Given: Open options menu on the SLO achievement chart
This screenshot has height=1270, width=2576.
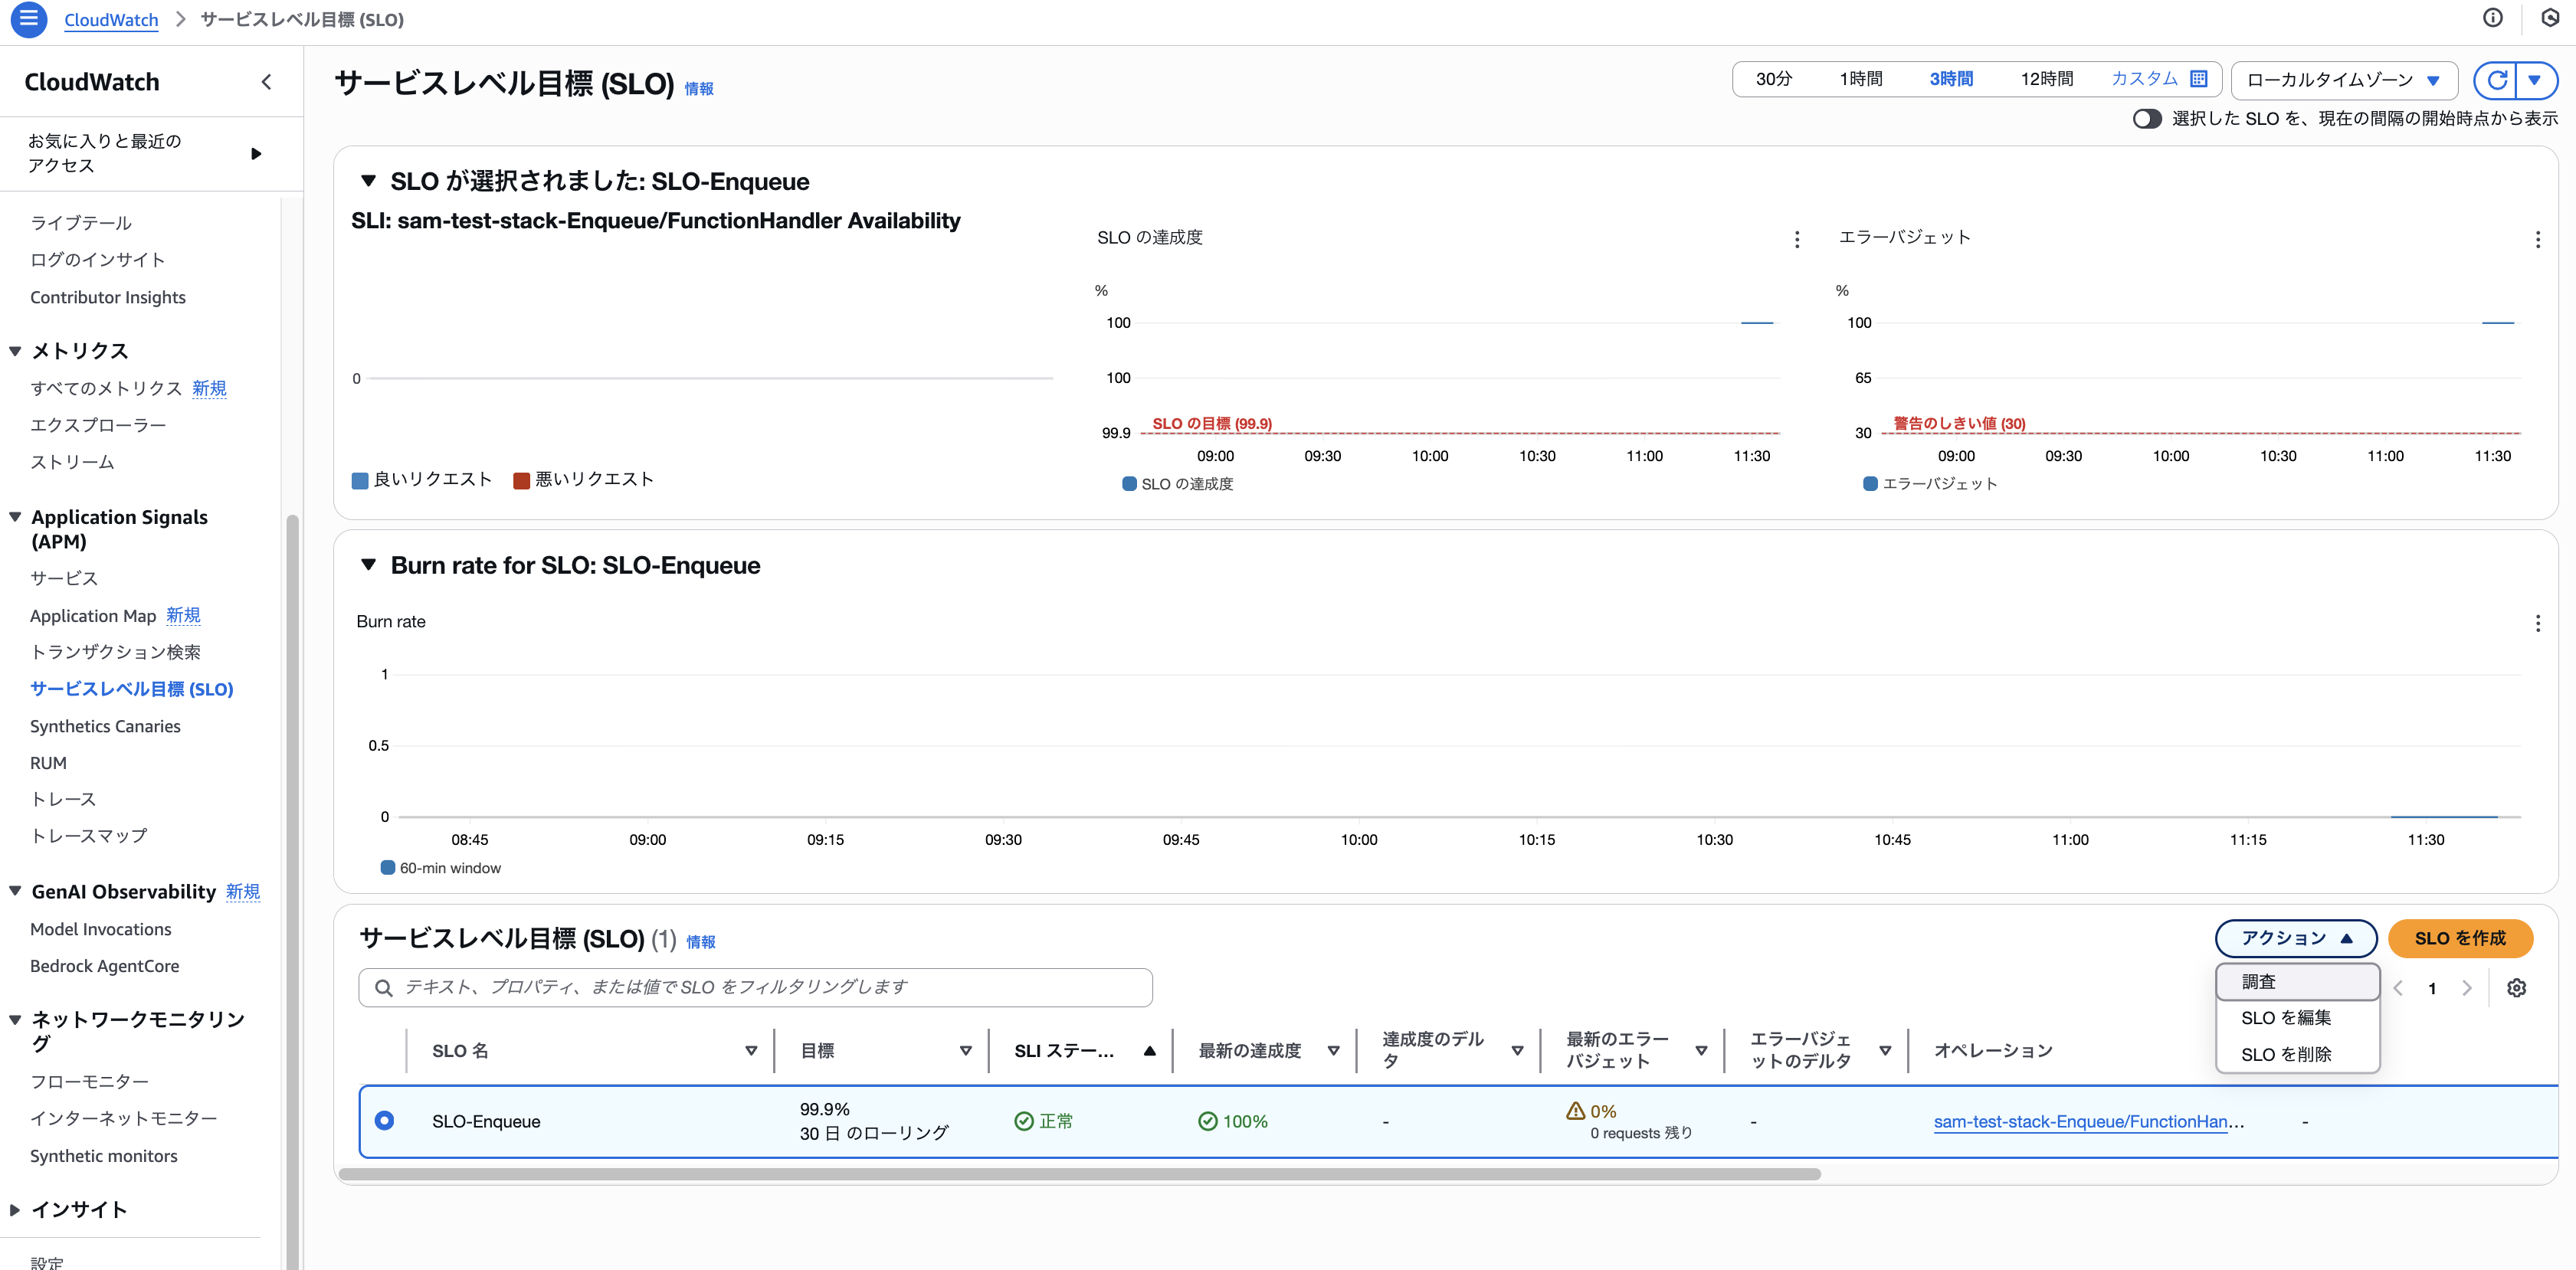Looking at the screenshot, I should click(1796, 239).
